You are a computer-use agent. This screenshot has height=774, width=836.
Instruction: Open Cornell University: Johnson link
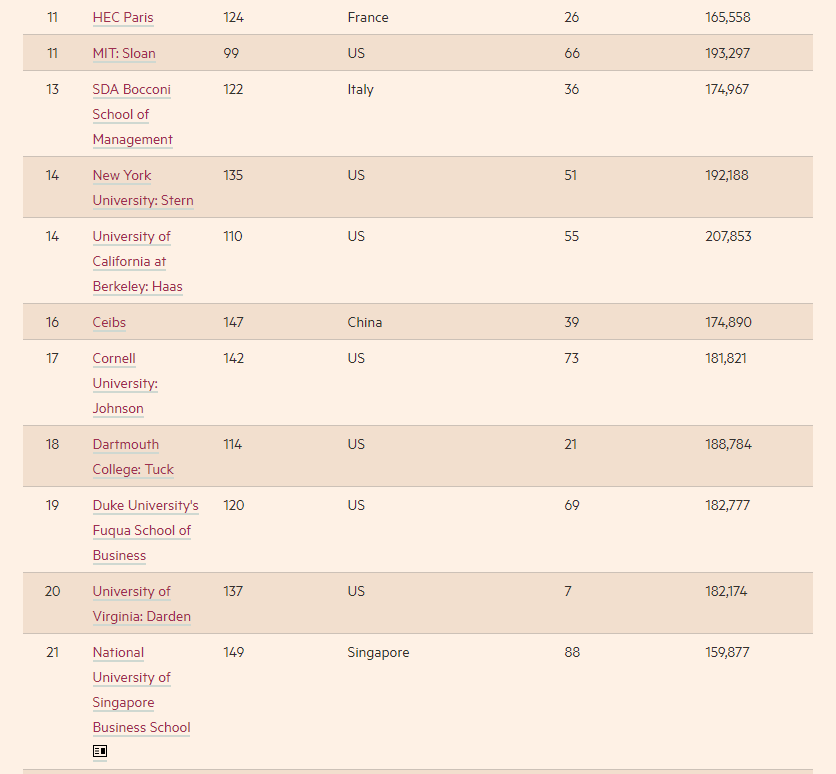pos(125,383)
